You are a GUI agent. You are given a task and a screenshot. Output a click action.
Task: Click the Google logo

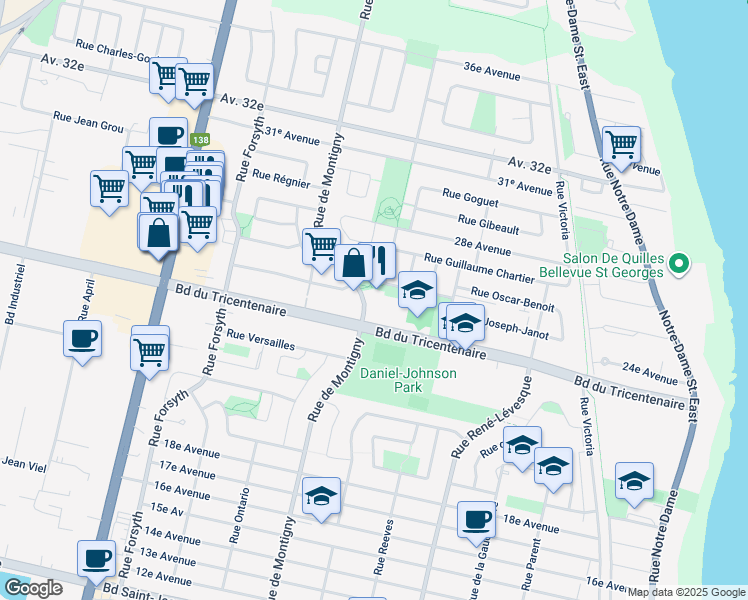(x=32, y=588)
